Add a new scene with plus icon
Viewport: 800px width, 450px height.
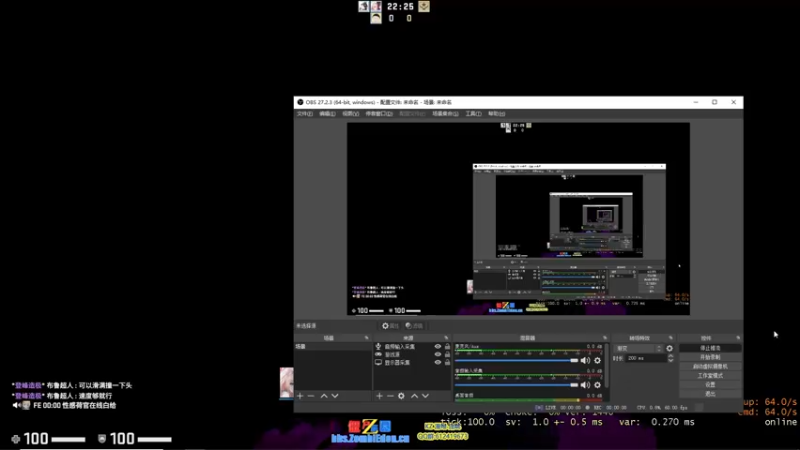click(x=300, y=396)
